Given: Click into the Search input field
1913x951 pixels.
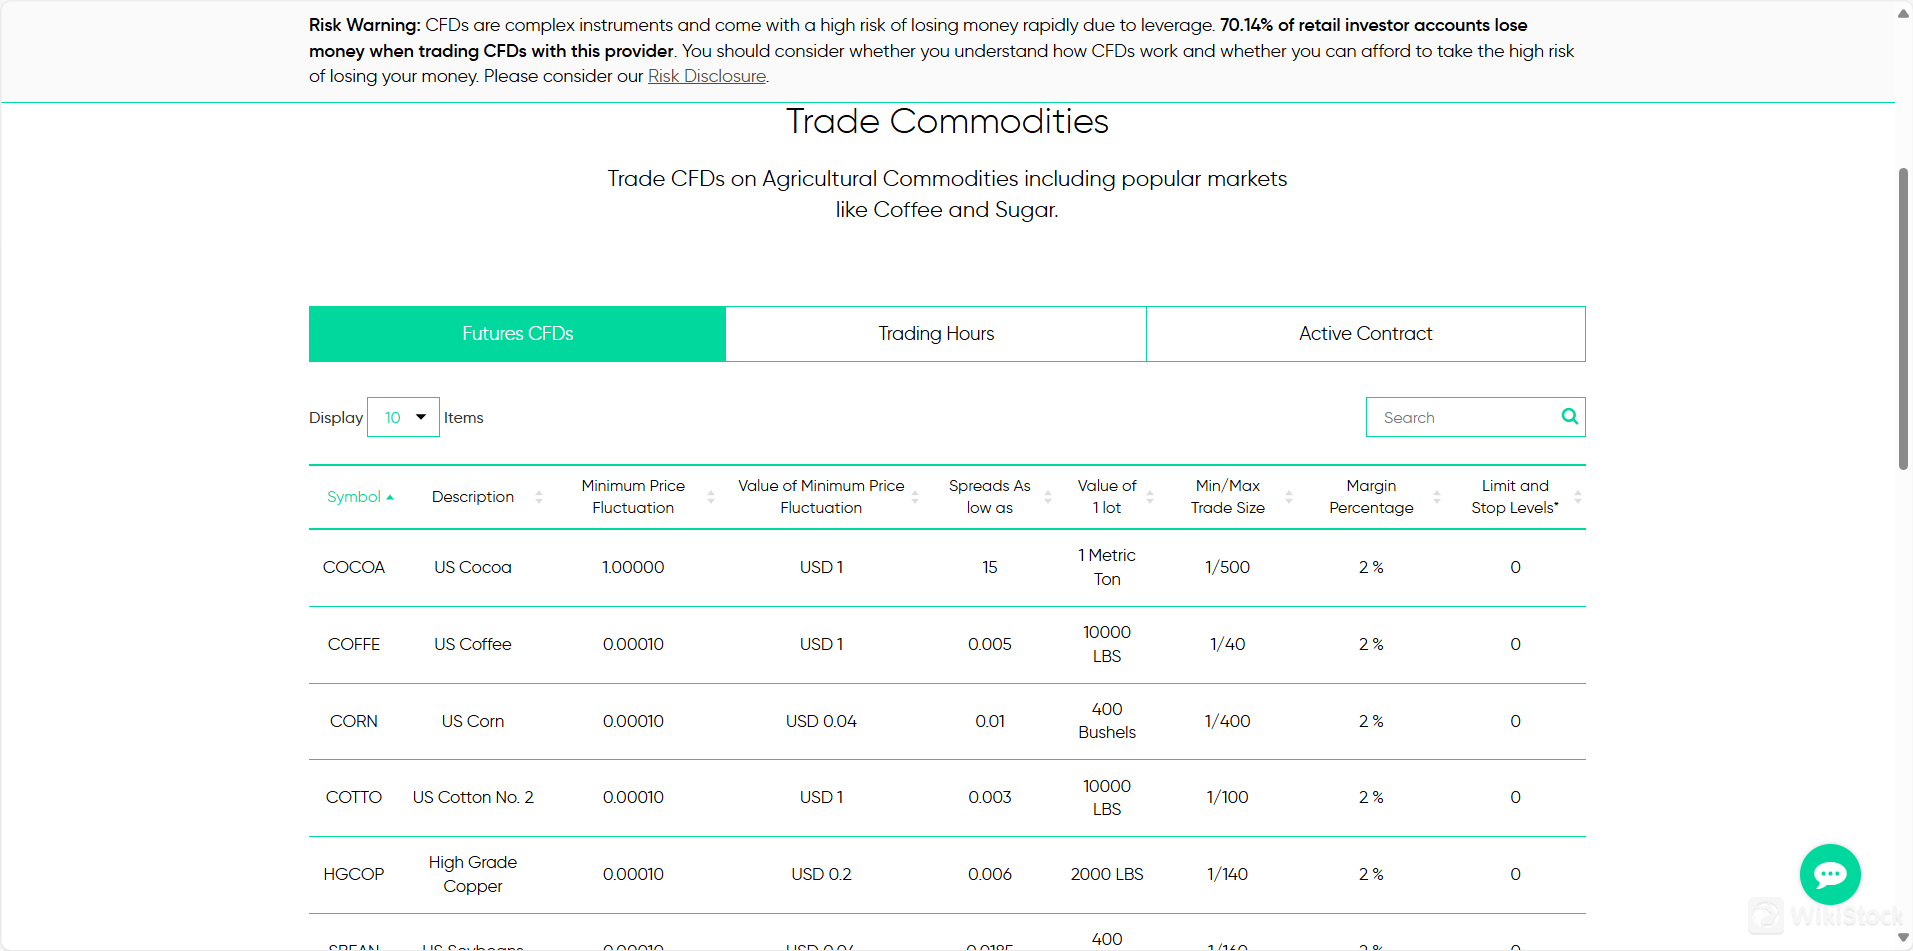Looking at the screenshot, I should pyautogui.click(x=1460, y=417).
